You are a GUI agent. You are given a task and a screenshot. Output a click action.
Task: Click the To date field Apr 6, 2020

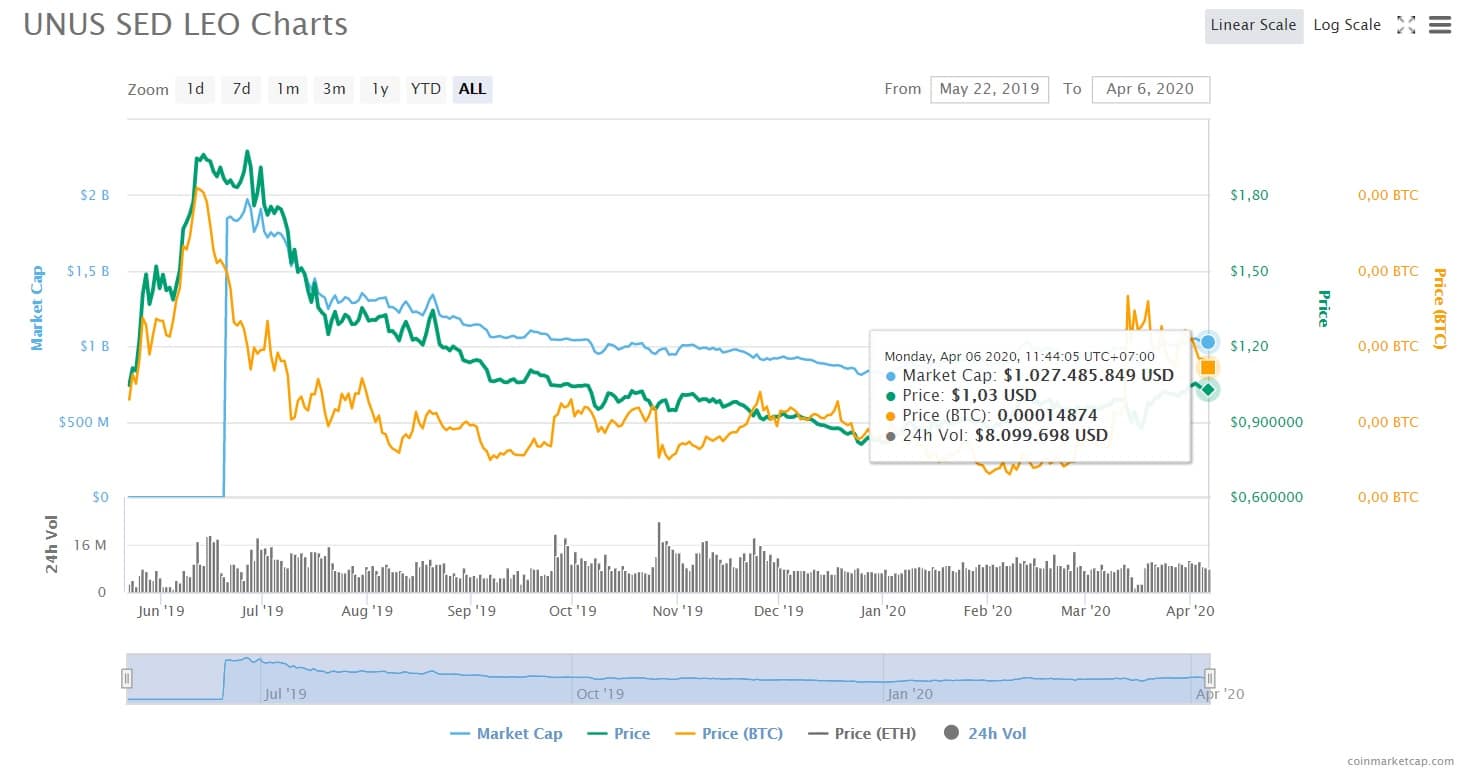[1150, 89]
